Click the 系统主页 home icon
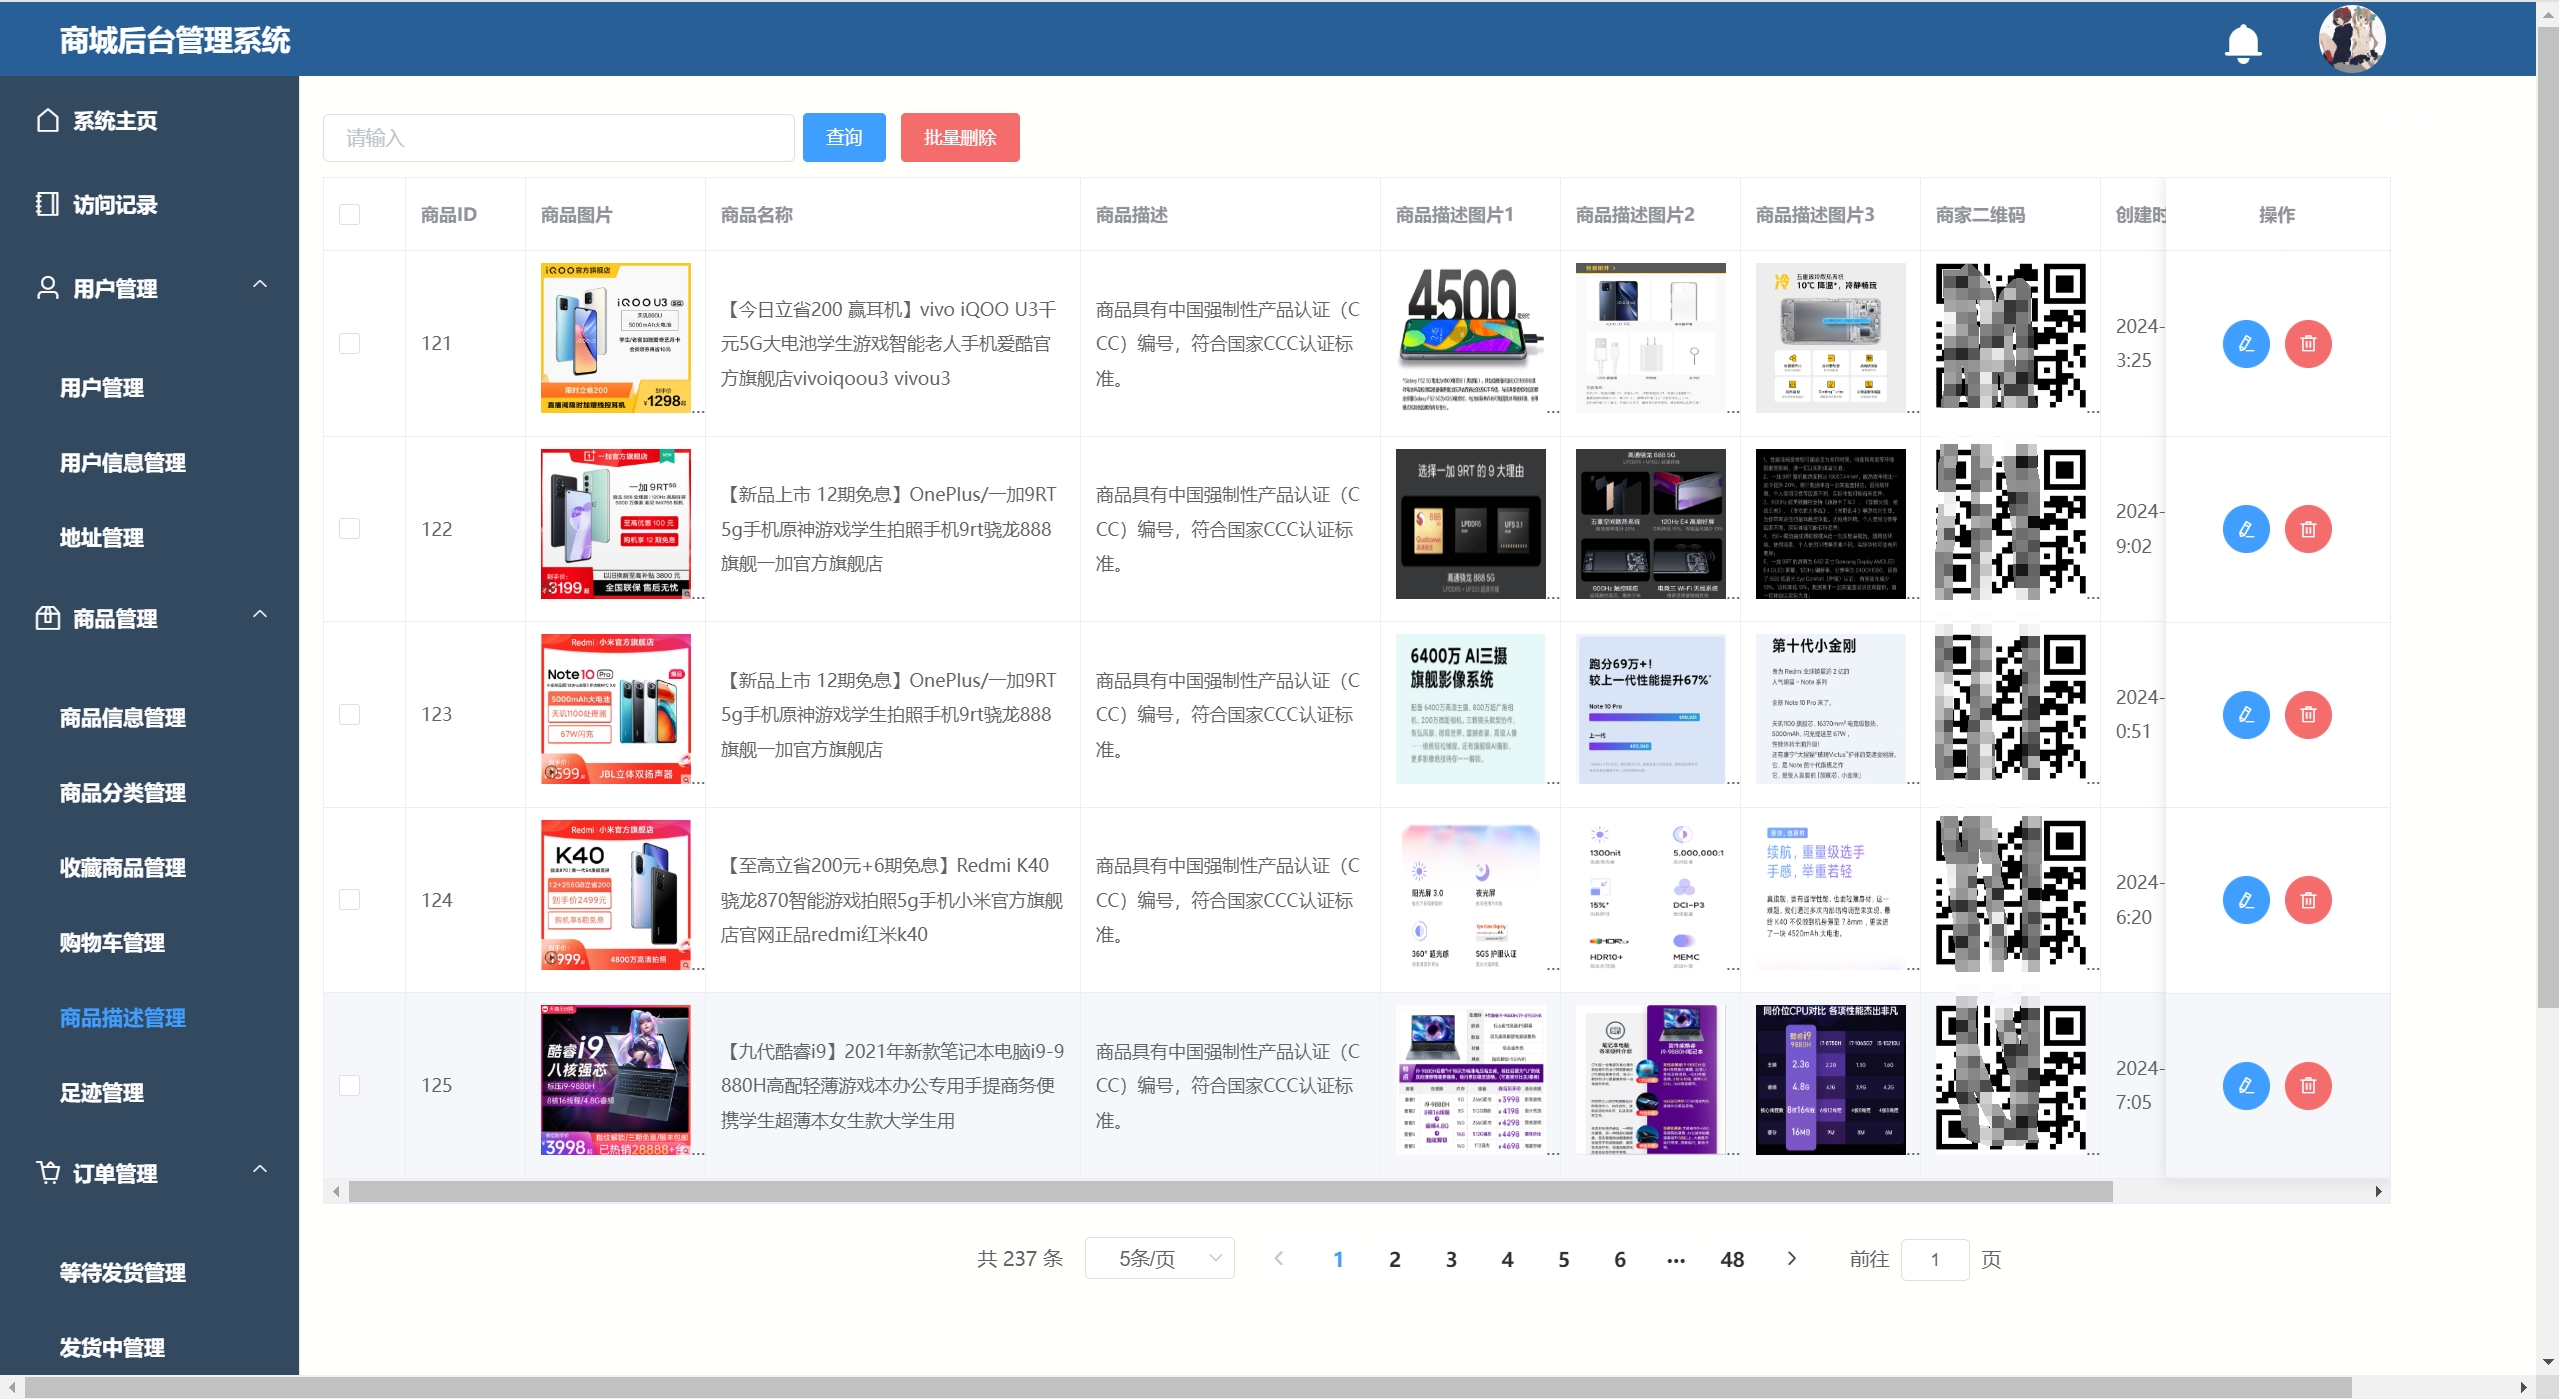The width and height of the screenshot is (2559, 1399). click(x=48, y=121)
